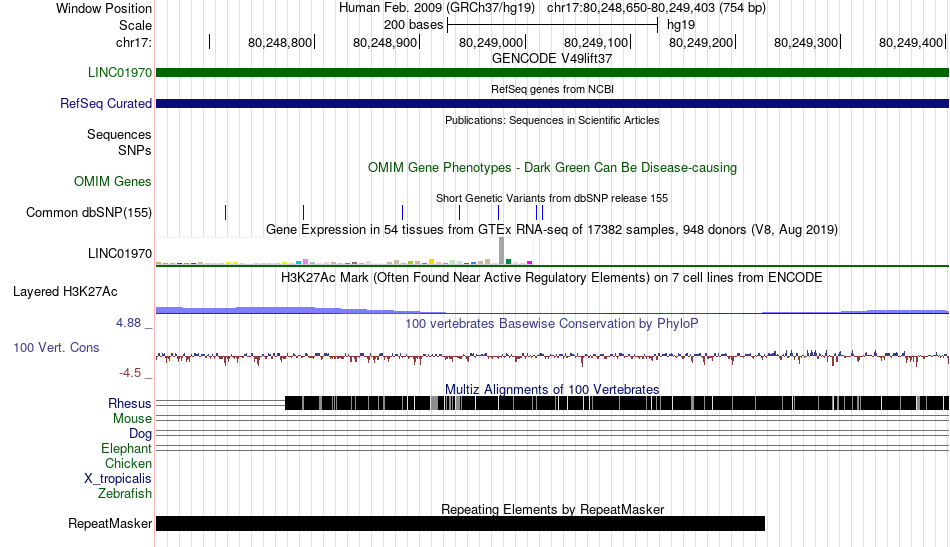
Task: Open the OMIM Genes track label
Action: tap(112, 182)
